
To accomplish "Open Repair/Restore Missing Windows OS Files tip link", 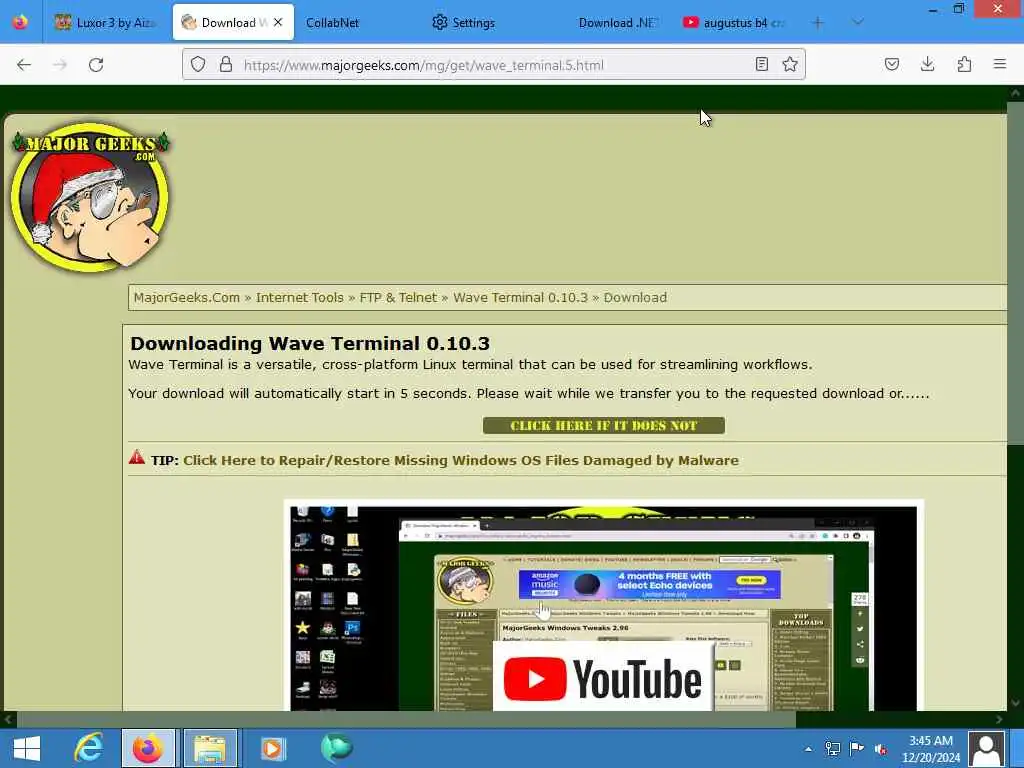I will pos(461,460).
